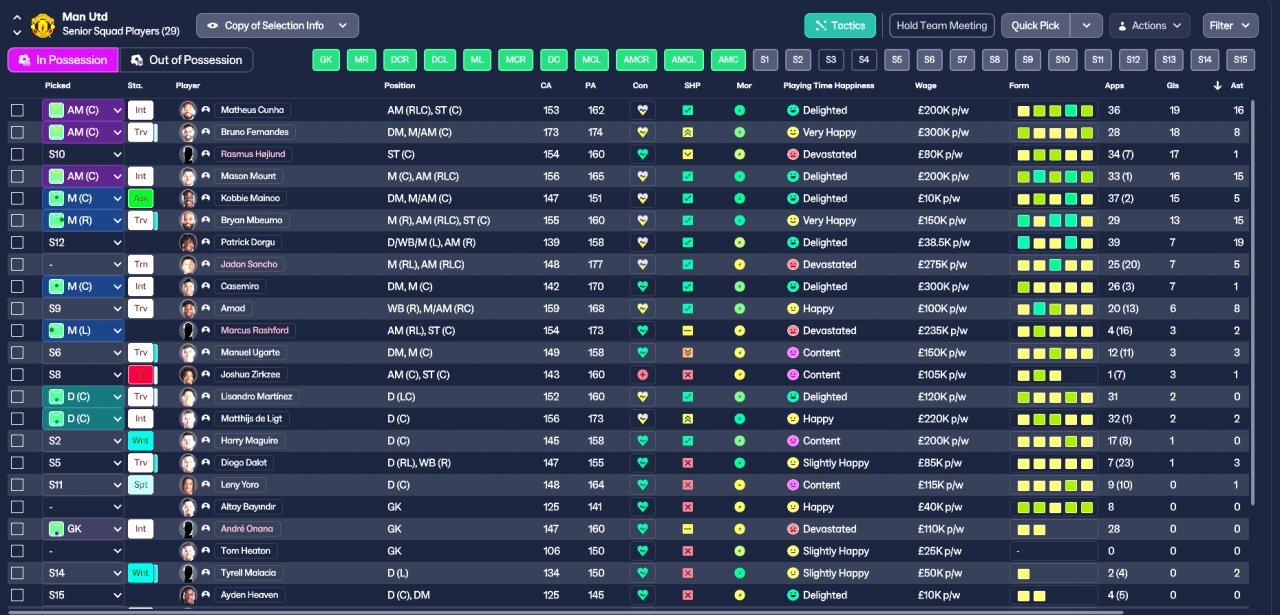Viewport: 1280px width, 615px height.
Task: Tick the checkbox for Rasmus Højlund
Action: pos(17,154)
